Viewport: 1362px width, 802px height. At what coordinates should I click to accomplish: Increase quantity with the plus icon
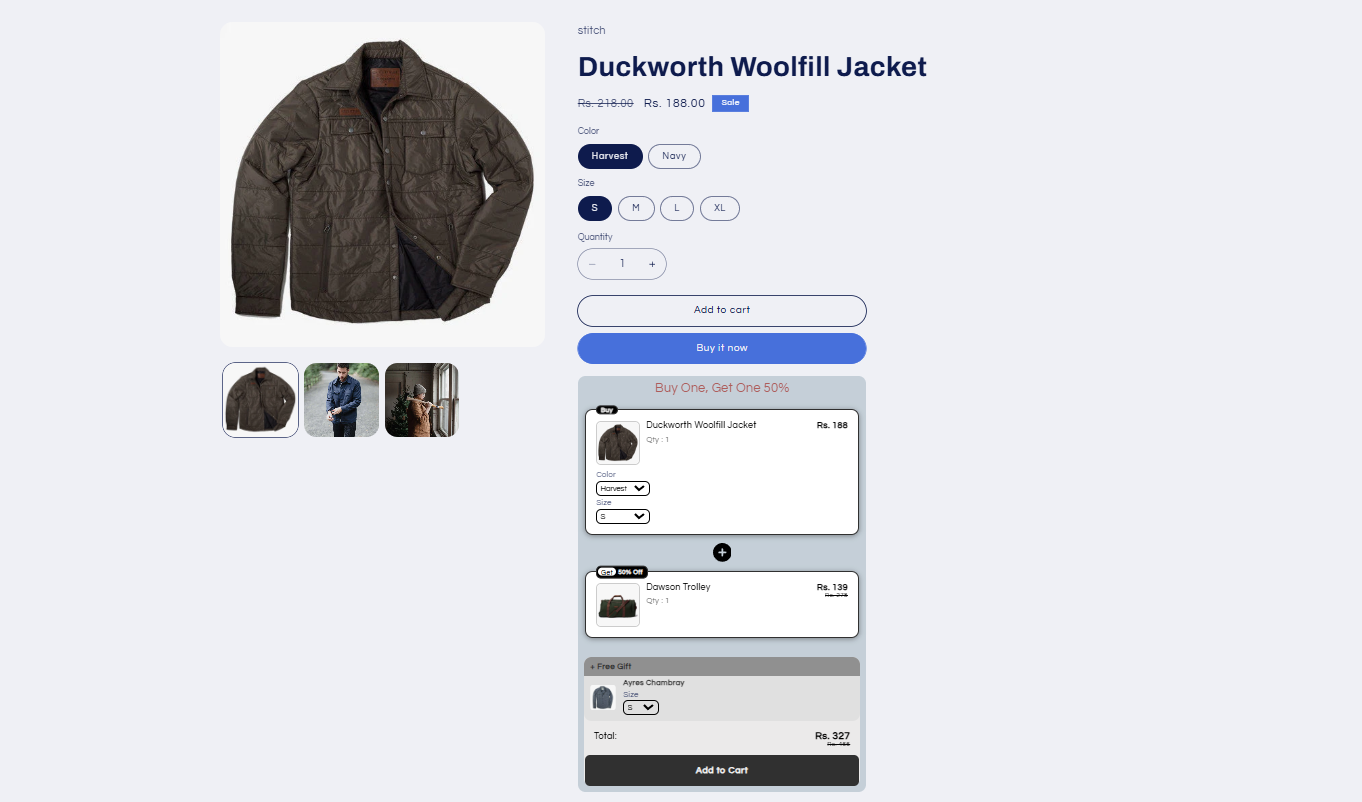coord(652,264)
